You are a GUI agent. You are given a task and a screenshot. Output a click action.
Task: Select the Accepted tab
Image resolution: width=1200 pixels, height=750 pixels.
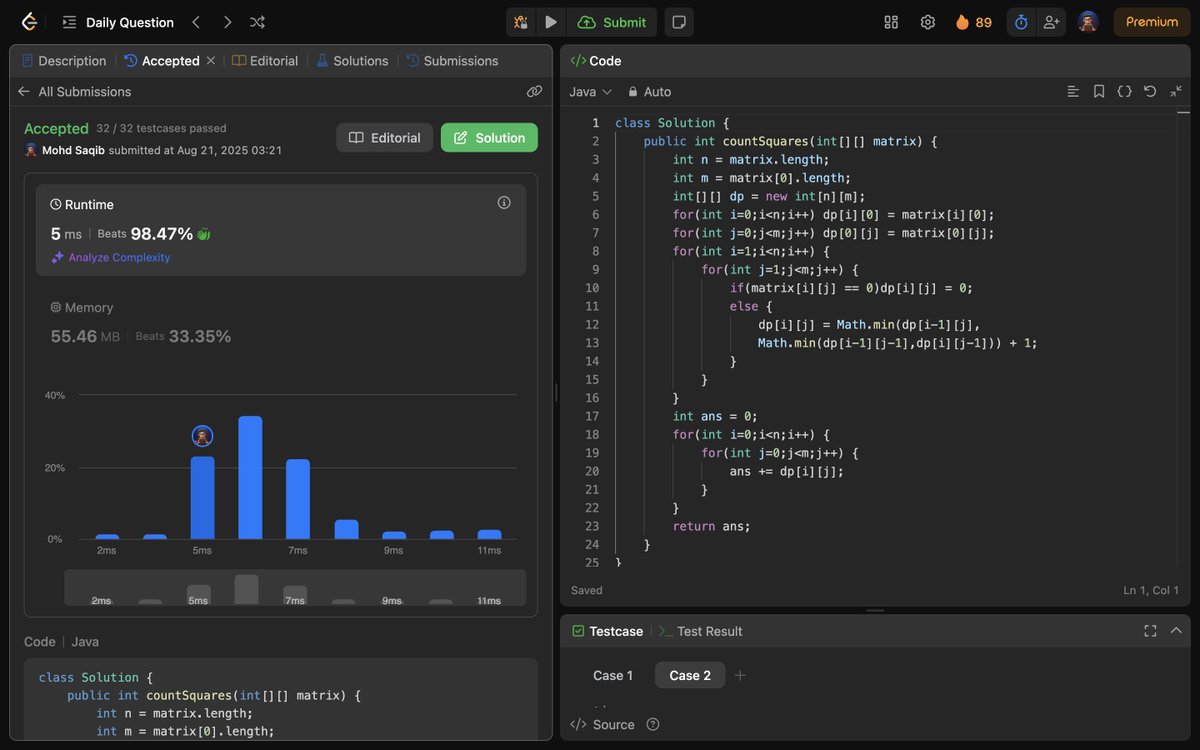tap(162, 61)
